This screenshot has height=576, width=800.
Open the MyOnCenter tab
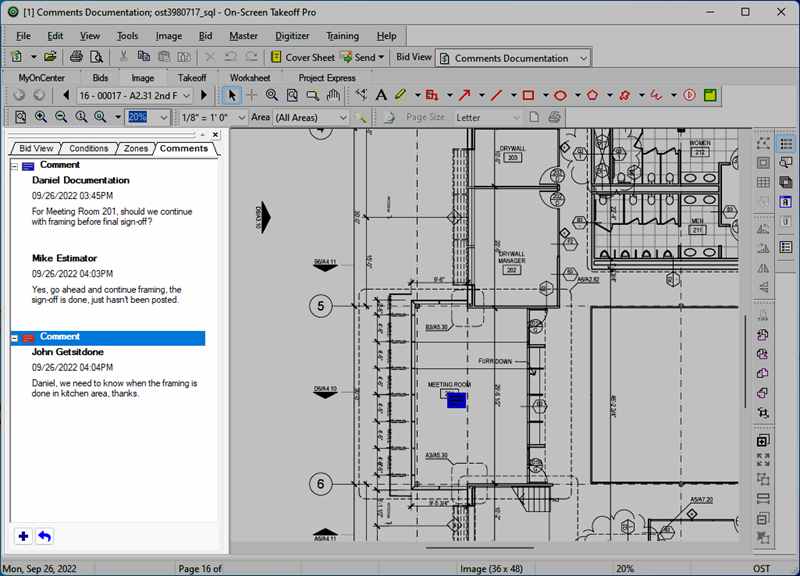41,78
